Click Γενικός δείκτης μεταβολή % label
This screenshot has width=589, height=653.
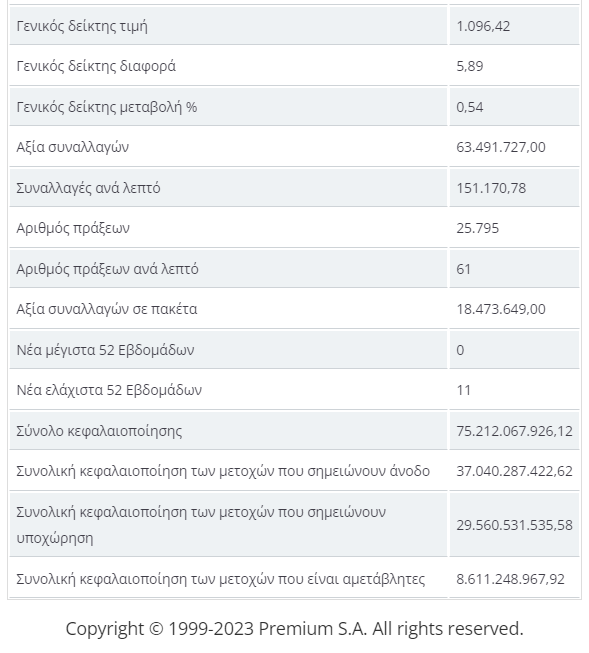(x=107, y=107)
